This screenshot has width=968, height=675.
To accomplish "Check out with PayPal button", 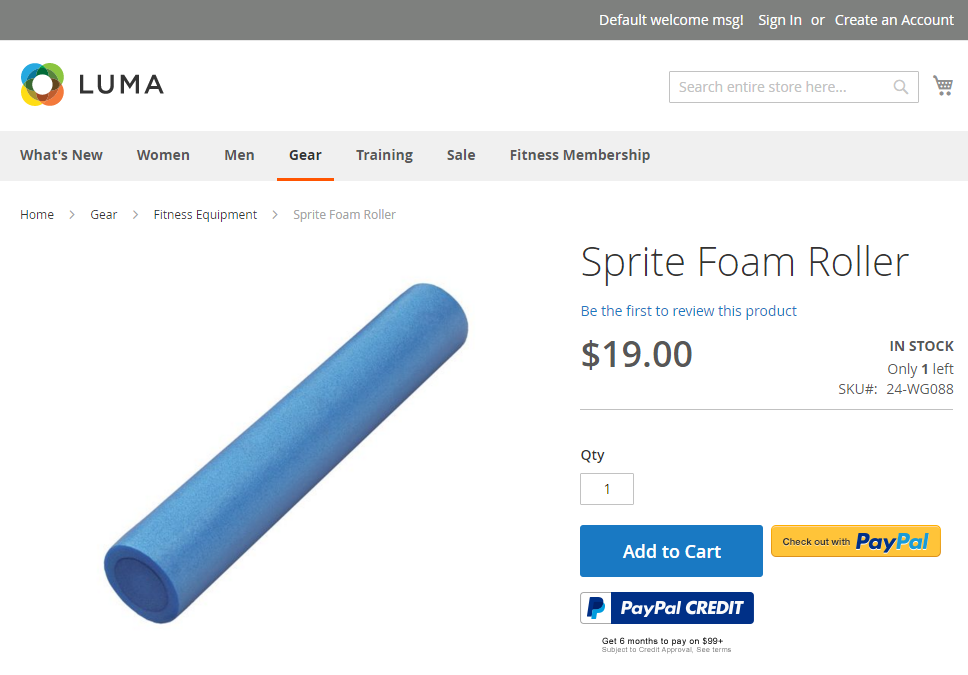I will pyautogui.click(x=856, y=542).
